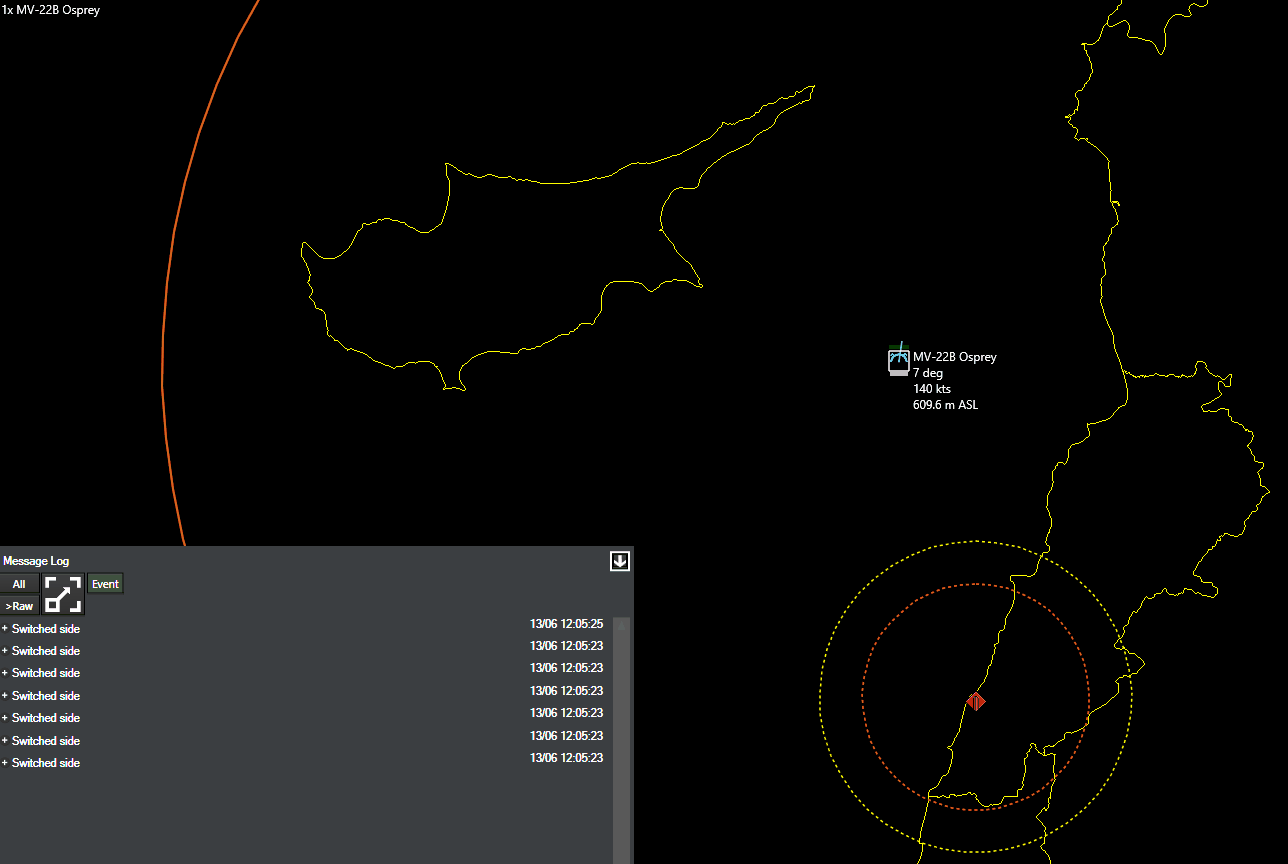
Task: Select the red dashed inner range circle
Action: coord(863,697)
